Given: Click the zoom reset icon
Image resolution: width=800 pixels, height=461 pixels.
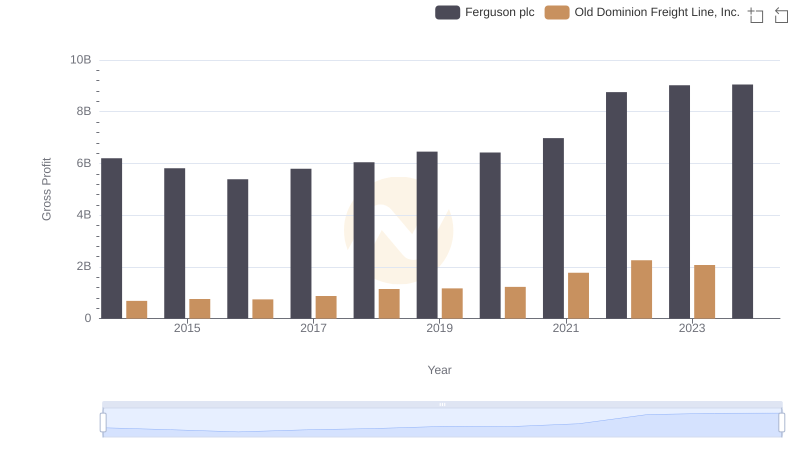Looking at the screenshot, I should point(781,15).
